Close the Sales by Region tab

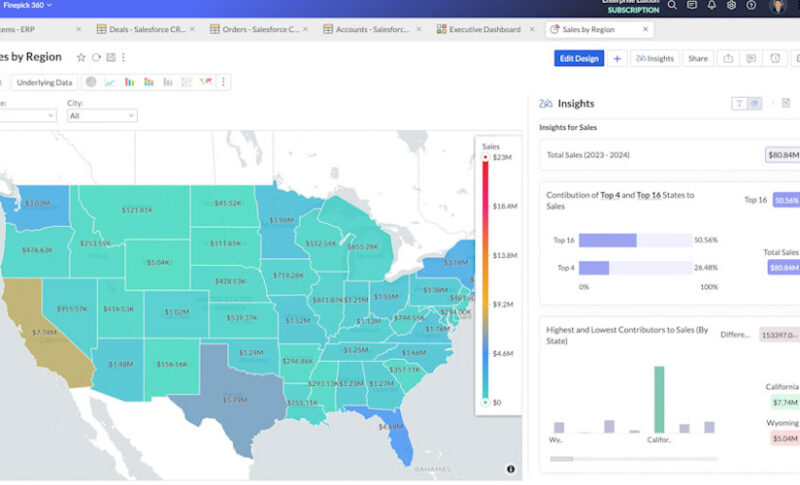645,30
